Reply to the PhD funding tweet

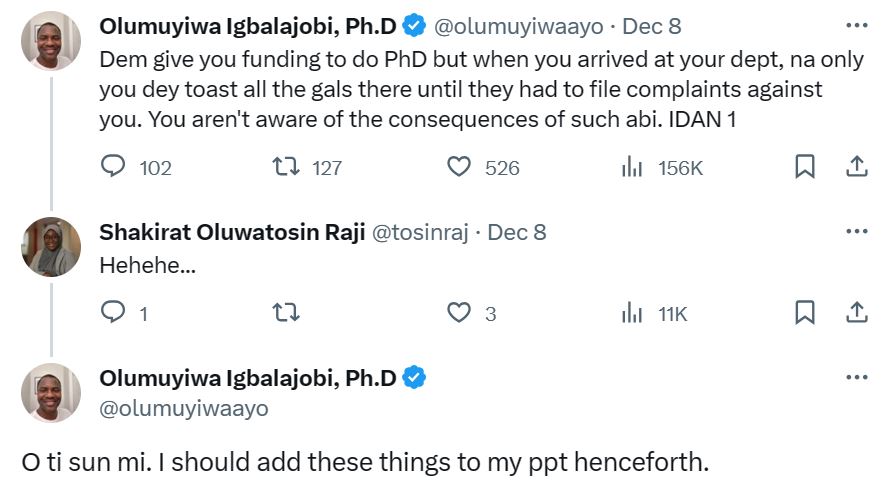pos(115,168)
